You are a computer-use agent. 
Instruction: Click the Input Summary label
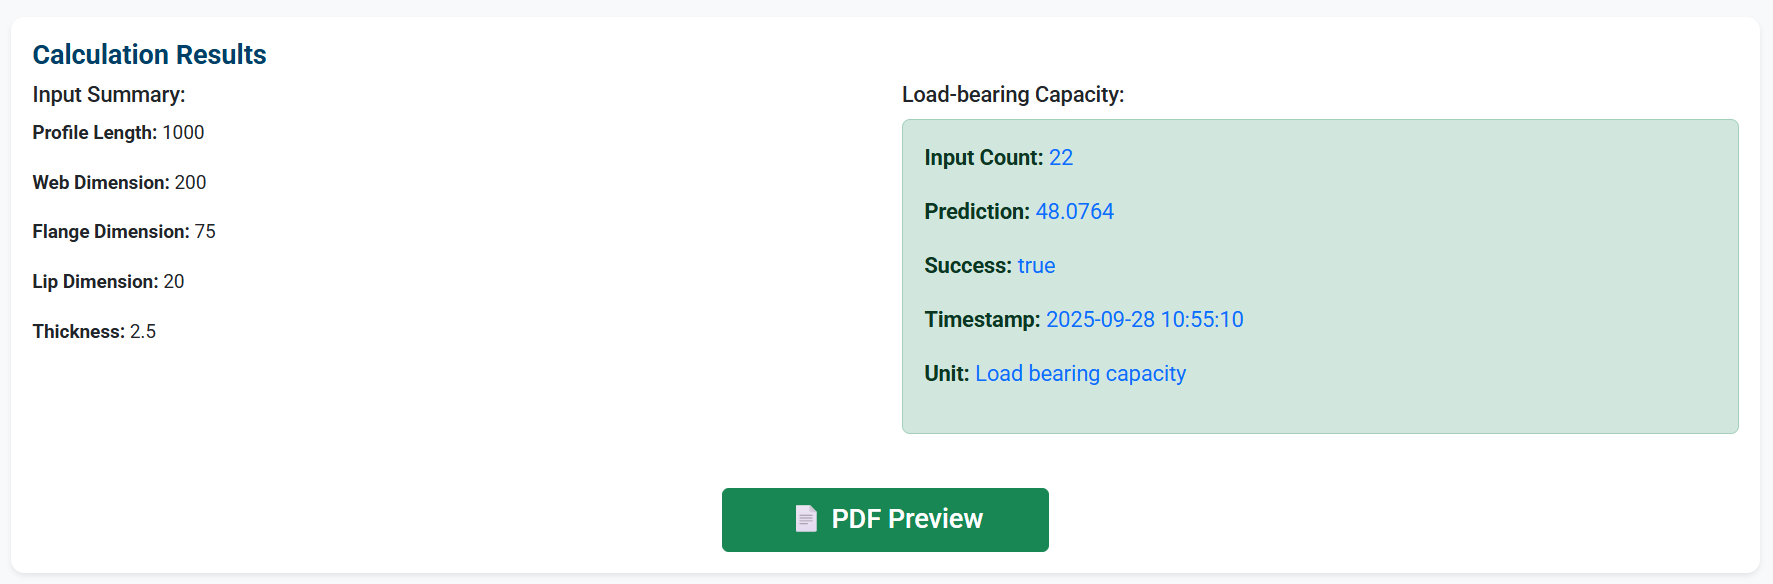(108, 94)
